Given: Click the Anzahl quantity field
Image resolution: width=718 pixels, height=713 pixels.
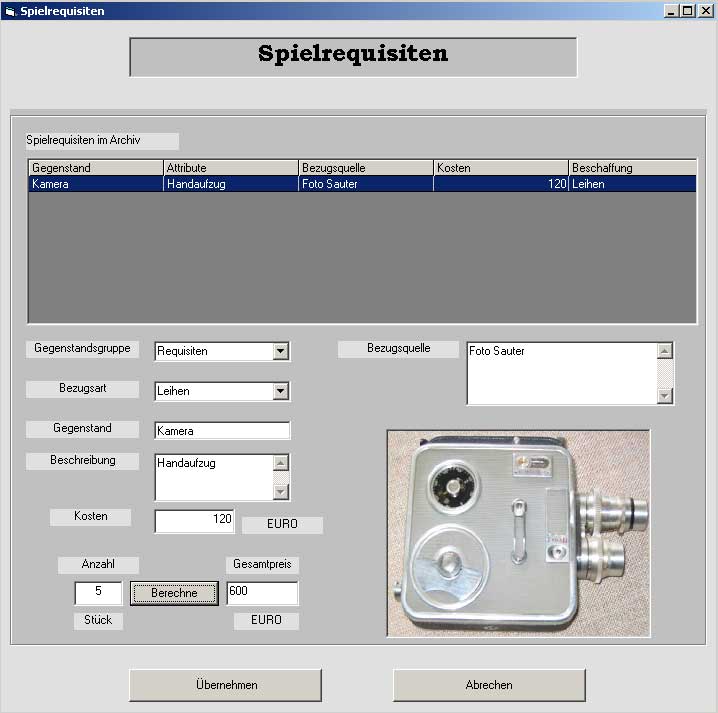Looking at the screenshot, I should 98,593.
